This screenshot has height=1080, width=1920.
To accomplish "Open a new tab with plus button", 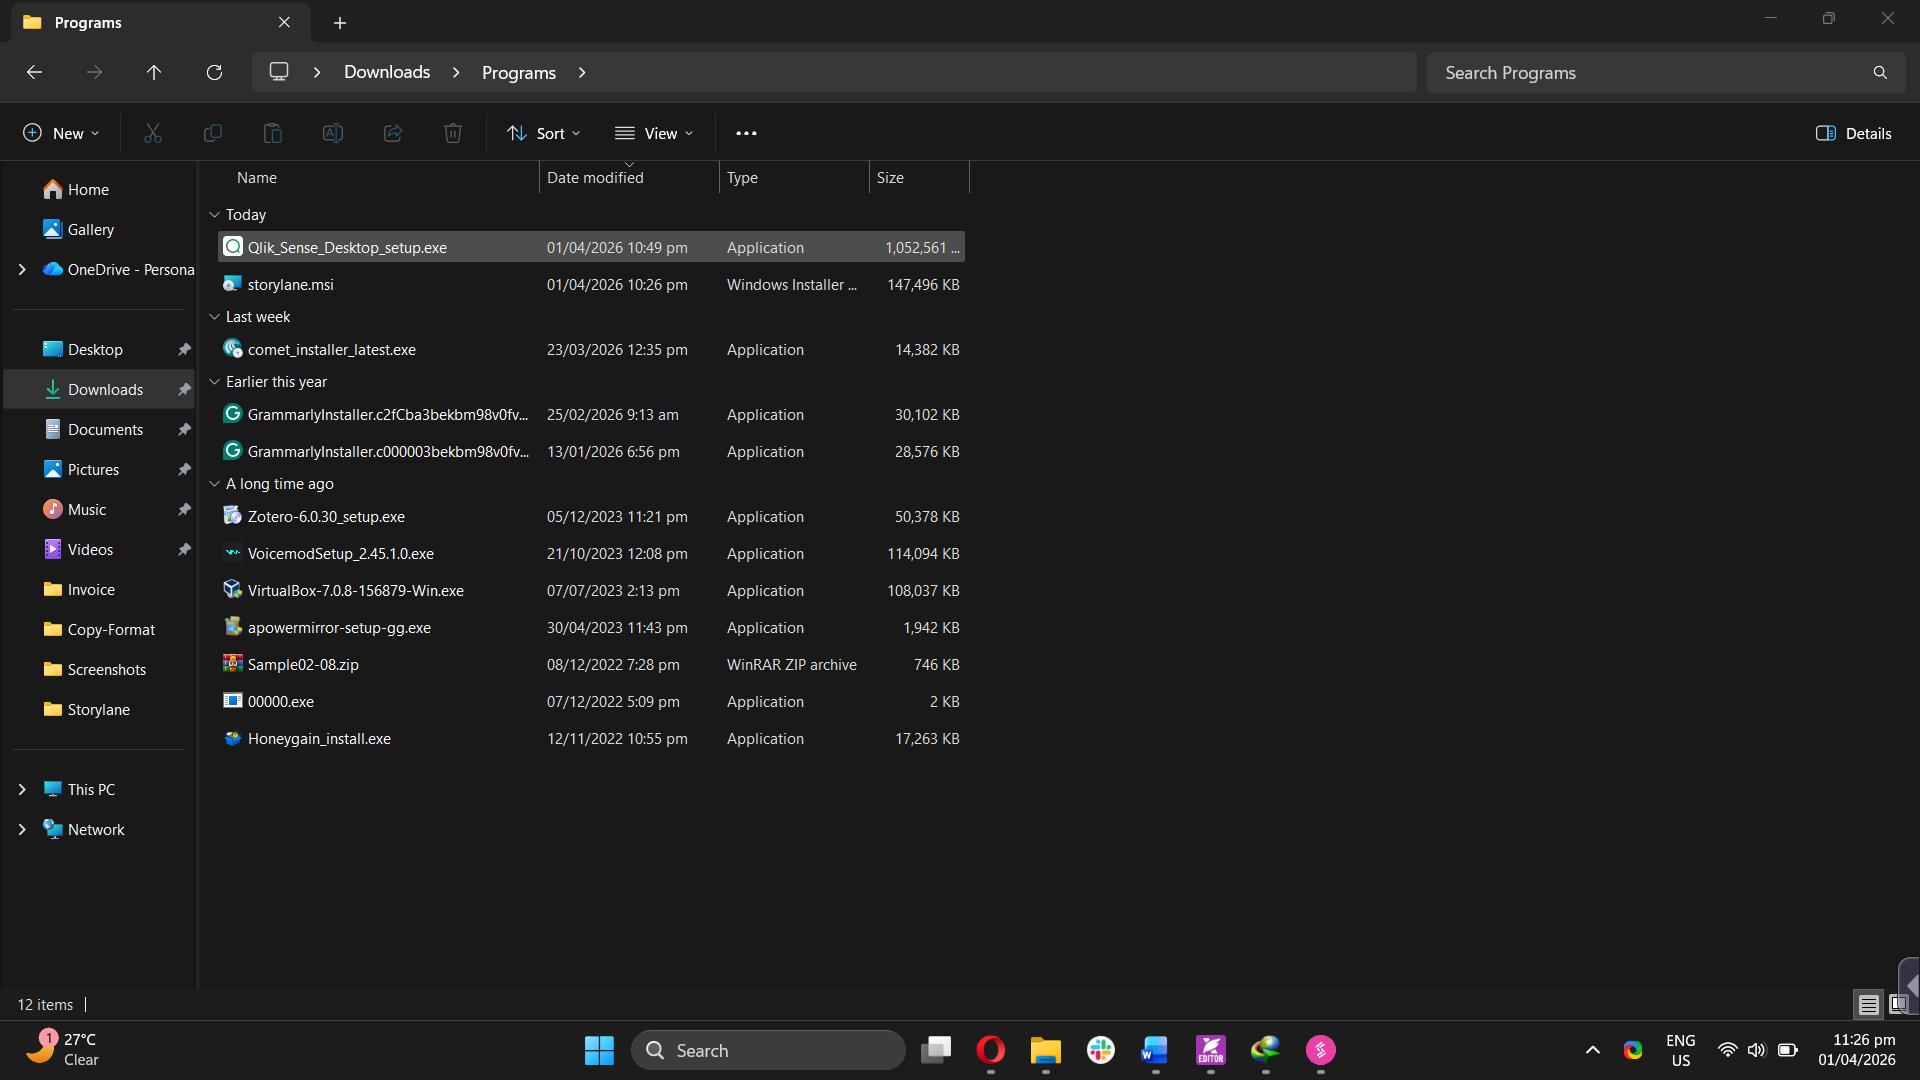I will [x=340, y=22].
